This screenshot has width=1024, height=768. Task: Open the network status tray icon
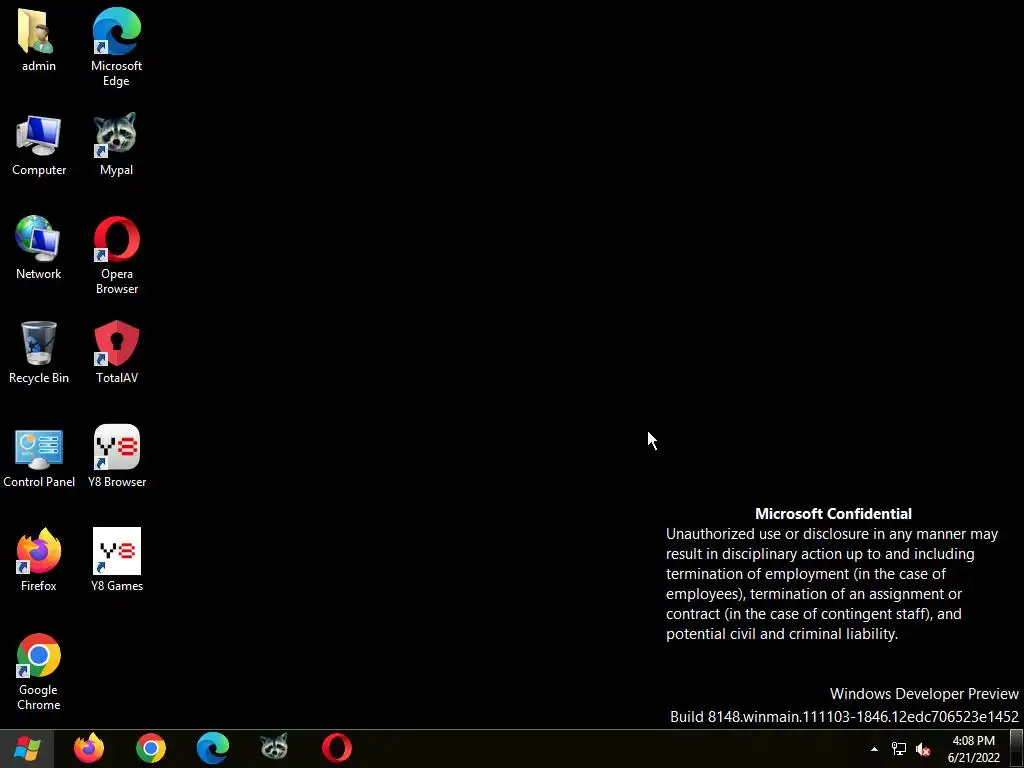tap(899, 749)
